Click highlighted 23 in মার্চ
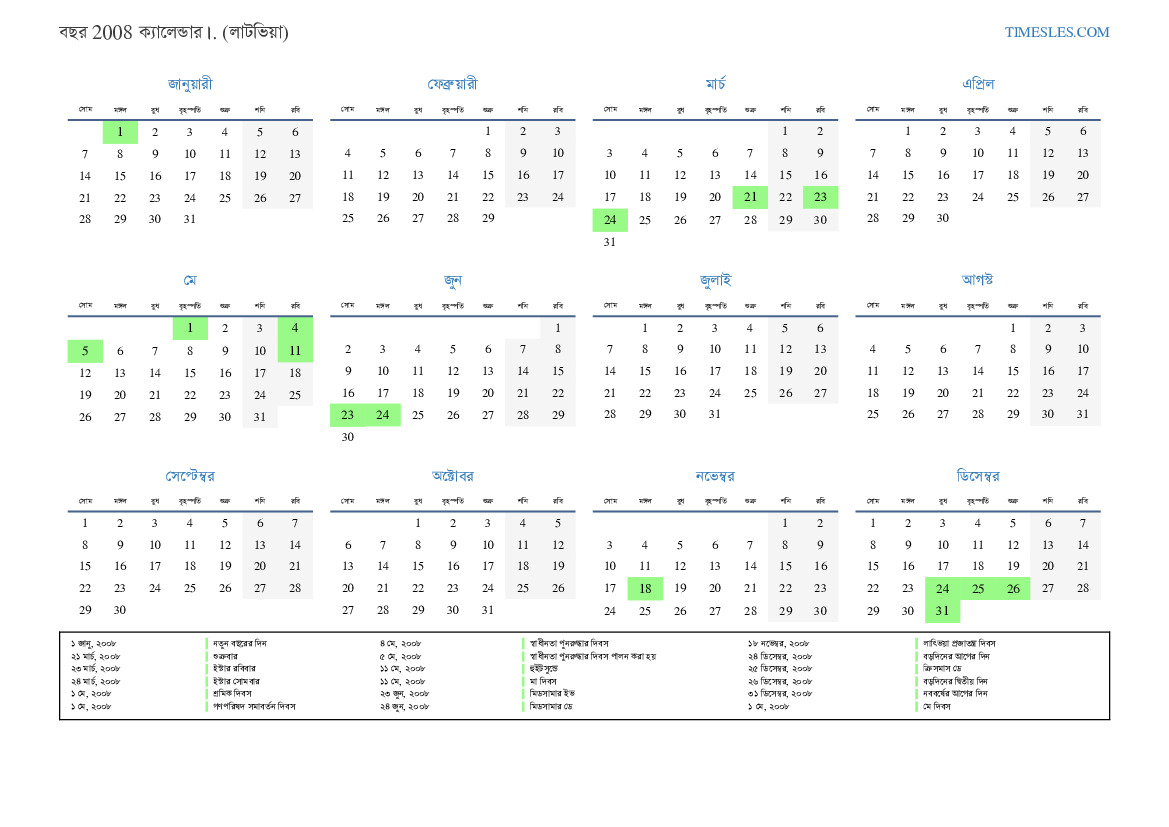Viewport: 1169px width, 827px height. [x=820, y=197]
